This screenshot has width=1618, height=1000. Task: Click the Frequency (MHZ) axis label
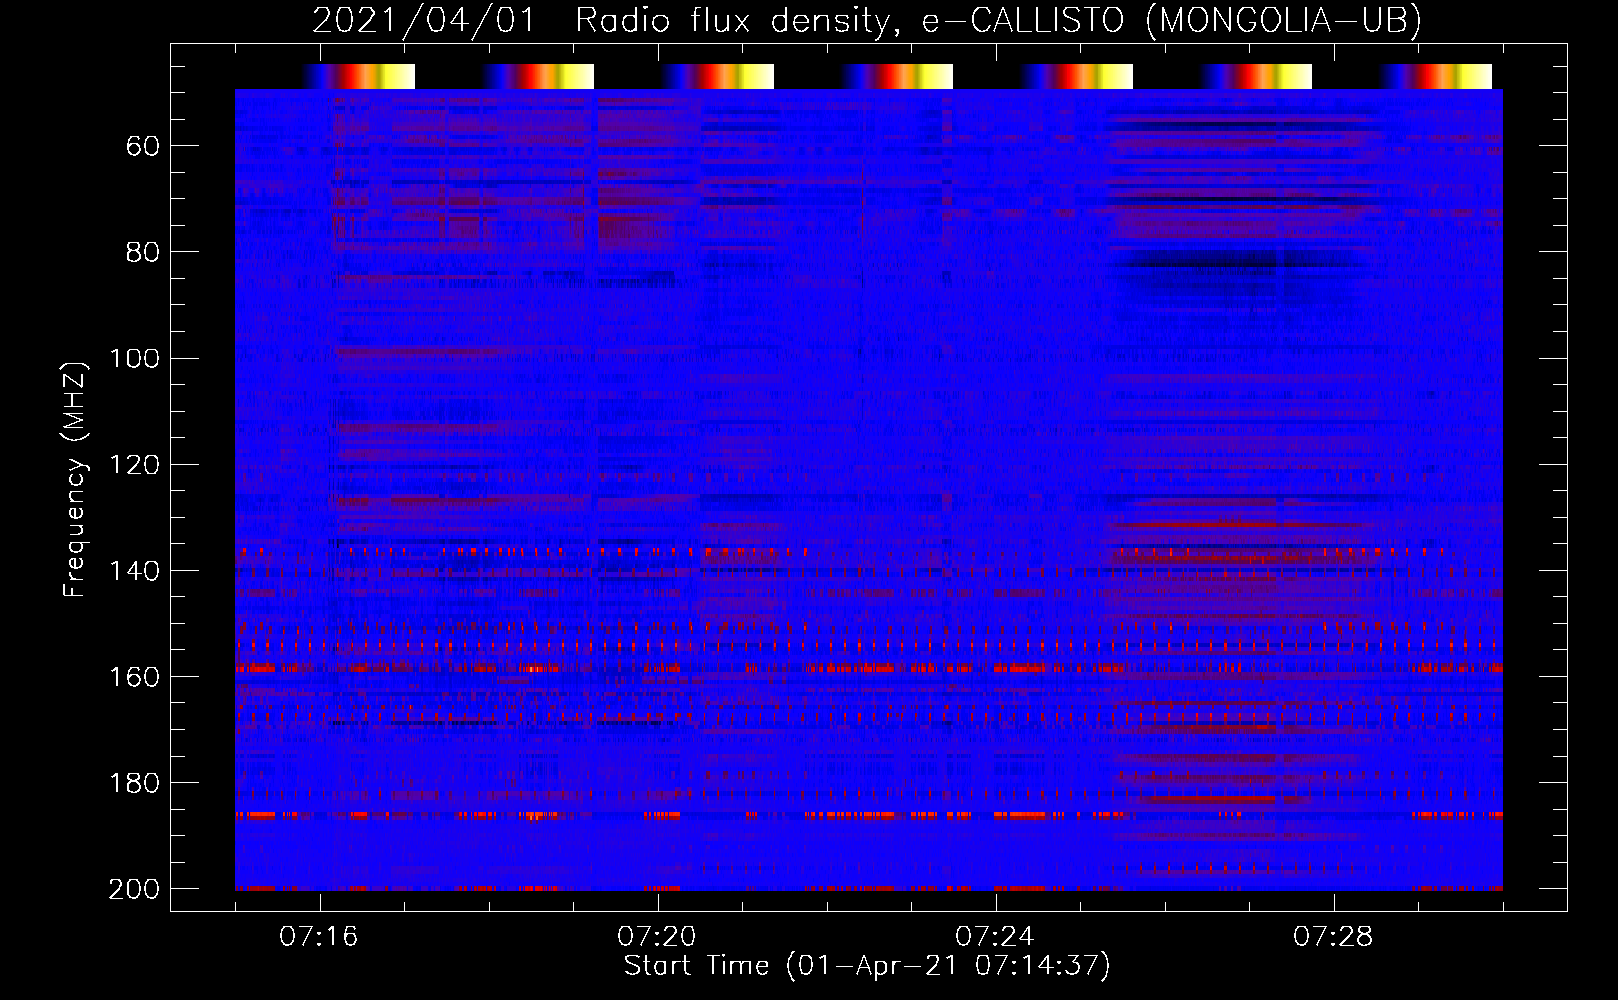coord(74,479)
